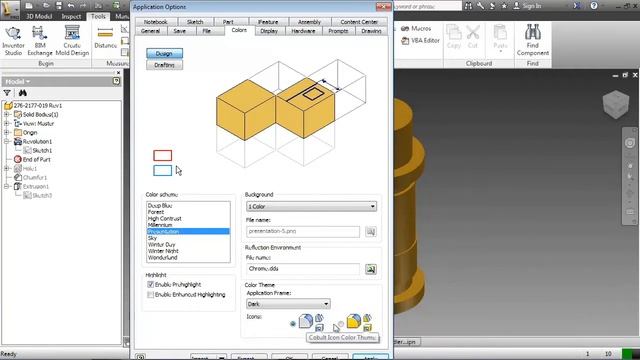Image resolution: width=640 pixels, height=360 pixels.
Task: Click the navigation wheel on nav bar
Action: (630, 143)
